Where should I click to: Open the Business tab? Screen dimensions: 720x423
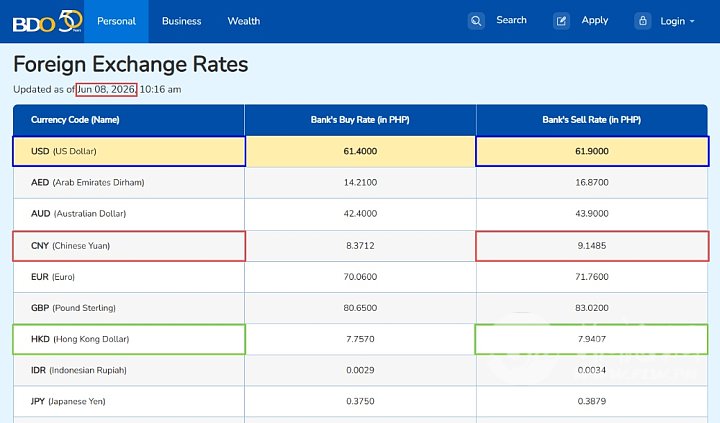181,21
